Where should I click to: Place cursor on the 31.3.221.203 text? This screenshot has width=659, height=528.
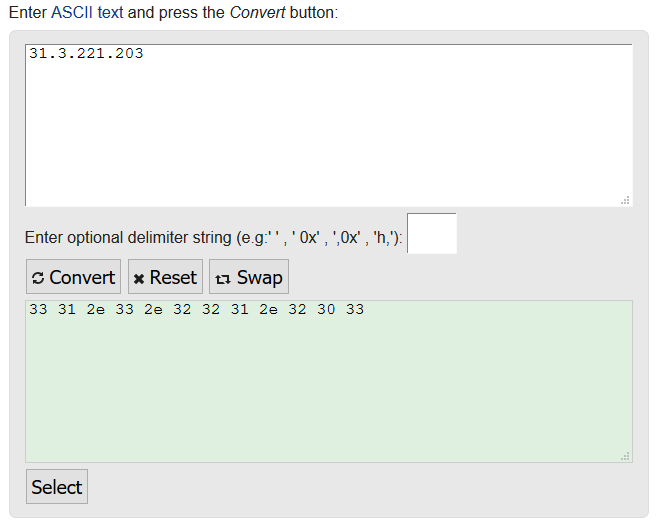coord(86,53)
